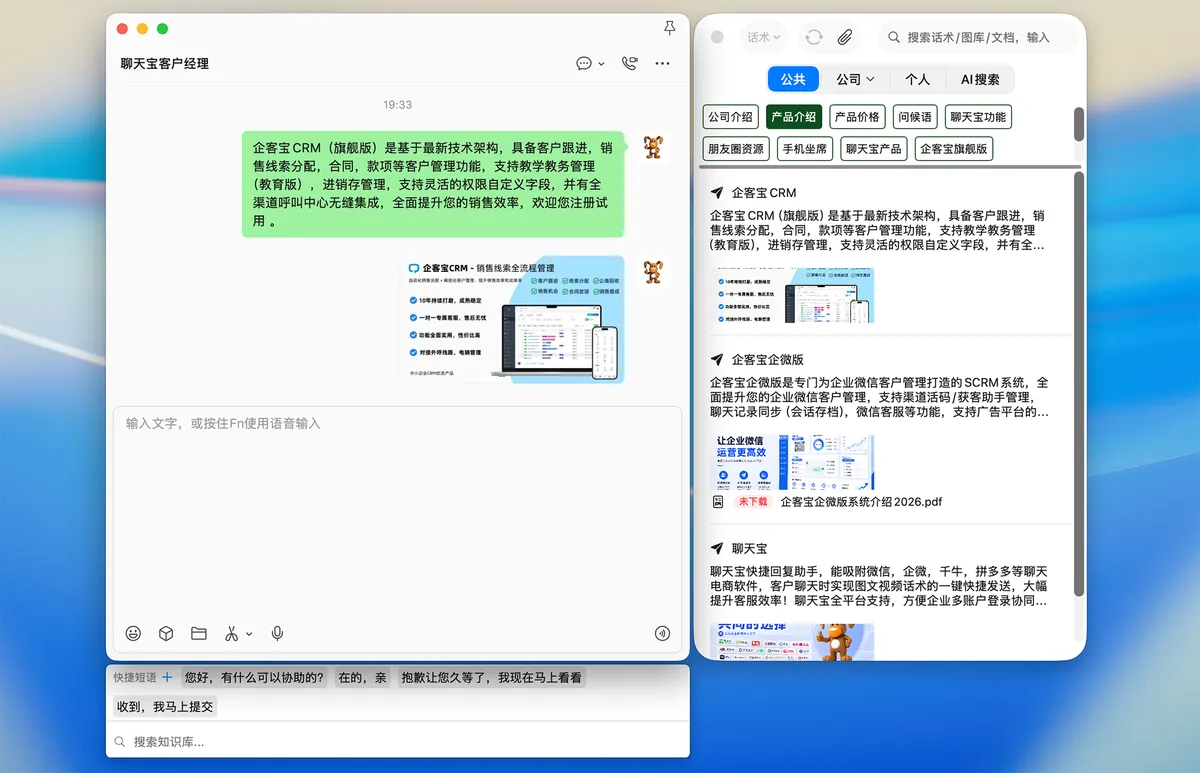
Task: Insert quick phrase 您好，有什么可以协助的?
Action: [x=255, y=677]
